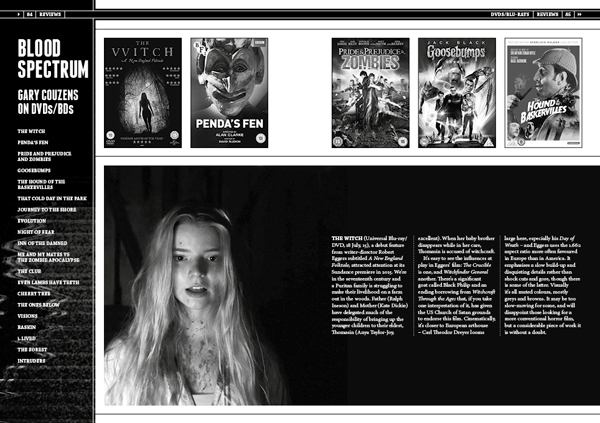Click the next page arrow in top-right header

tap(593, 5)
